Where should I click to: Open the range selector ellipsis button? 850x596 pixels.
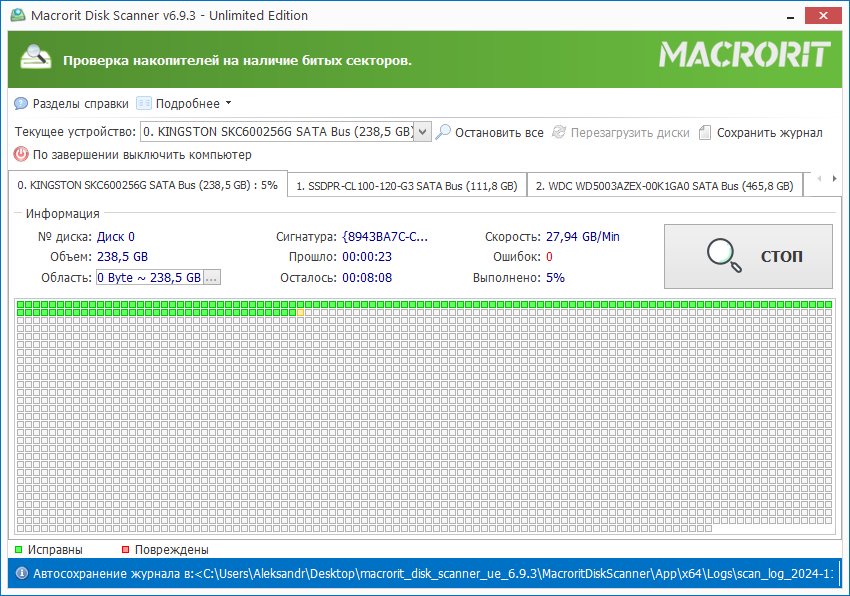[x=211, y=278]
